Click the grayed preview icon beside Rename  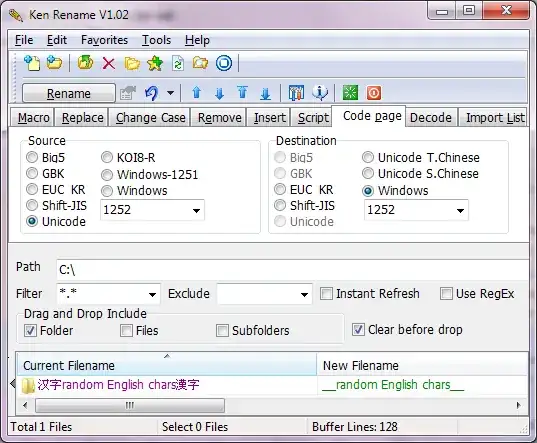[128, 93]
